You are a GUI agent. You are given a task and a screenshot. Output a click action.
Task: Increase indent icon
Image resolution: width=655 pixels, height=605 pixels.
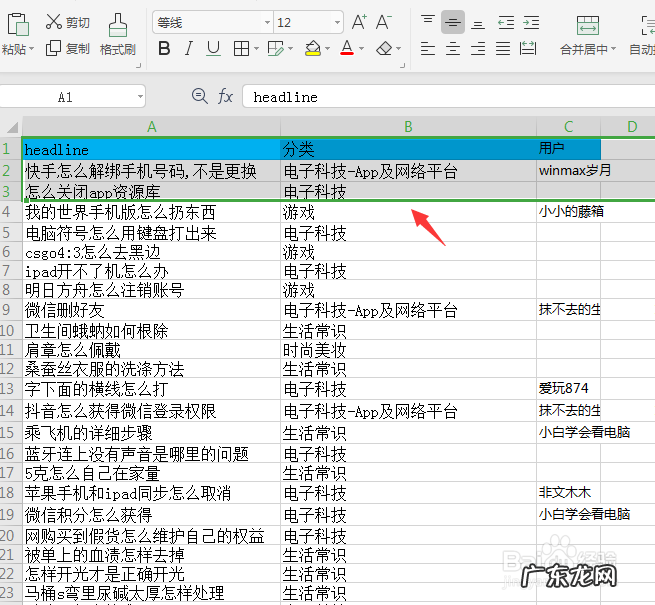point(531,22)
